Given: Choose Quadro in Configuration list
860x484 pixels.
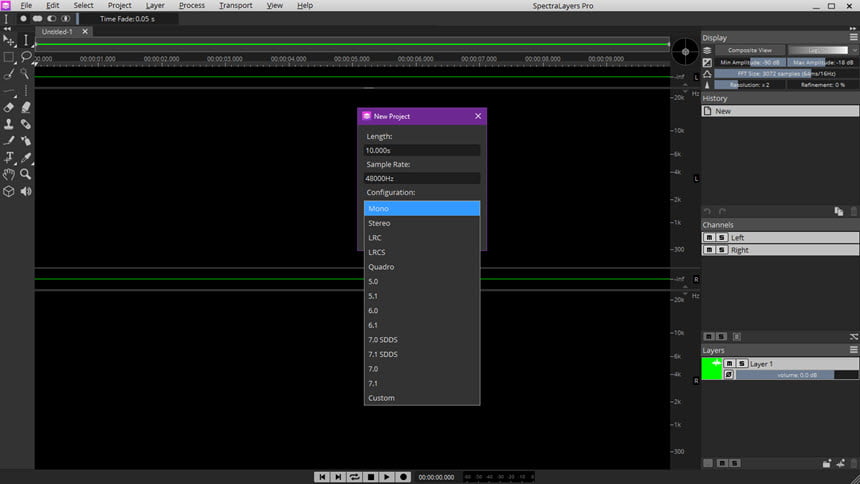Looking at the screenshot, I should (x=422, y=267).
